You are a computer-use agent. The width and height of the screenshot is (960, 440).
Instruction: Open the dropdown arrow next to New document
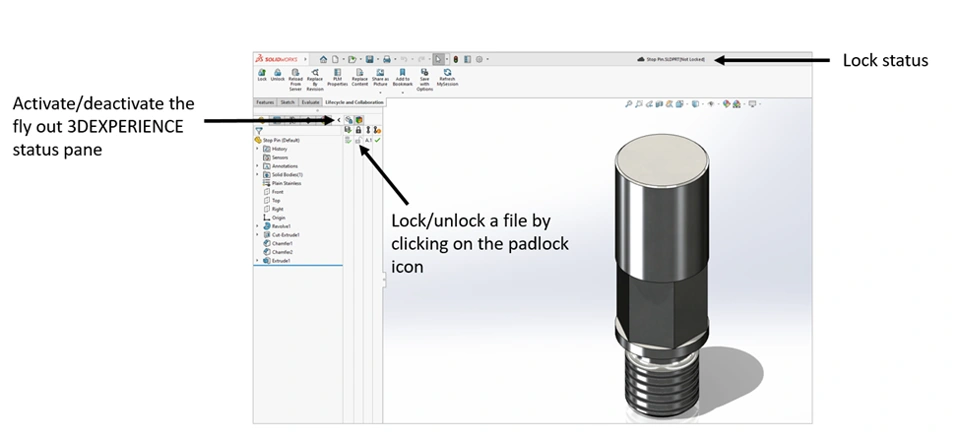coord(343,59)
